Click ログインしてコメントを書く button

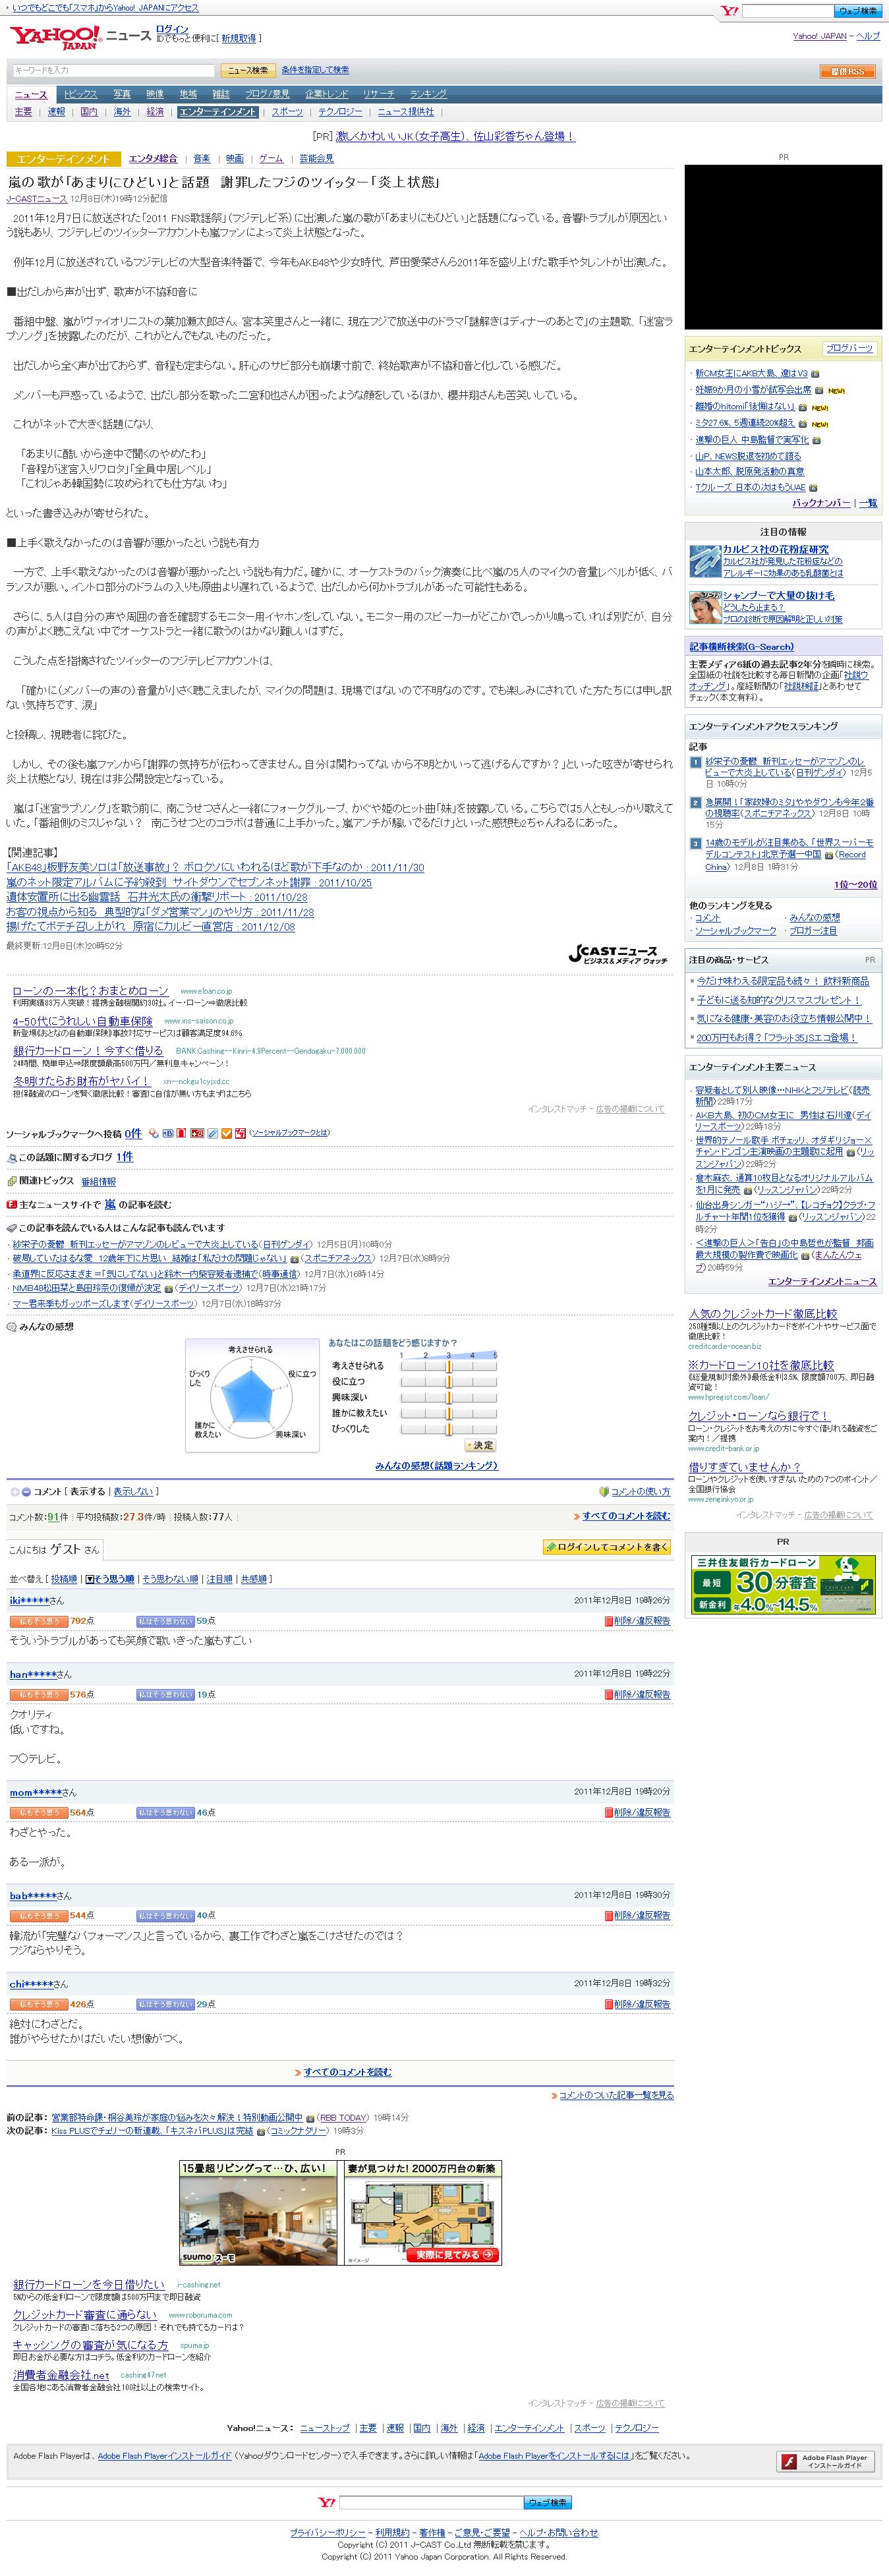click(x=606, y=1546)
